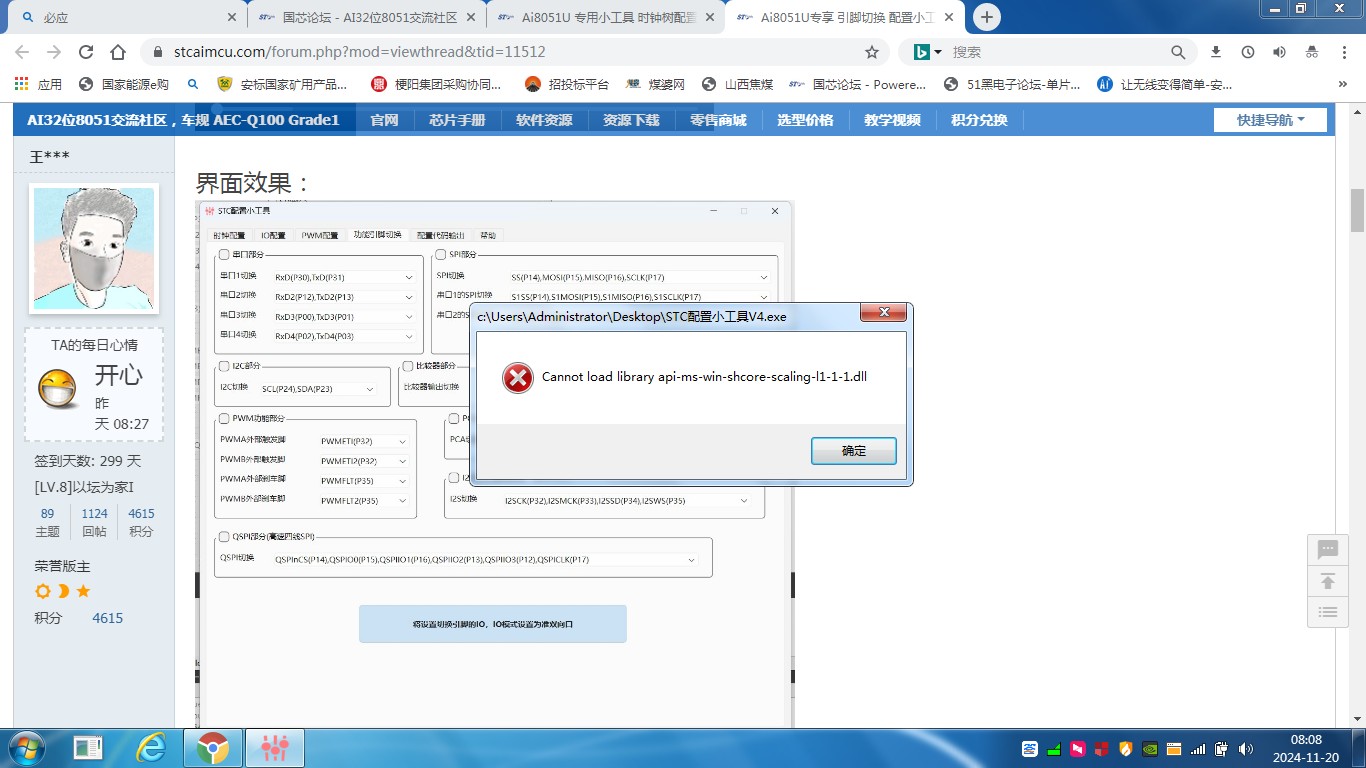Click the 89 主题 count
This screenshot has width=1366, height=768.
(48, 522)
